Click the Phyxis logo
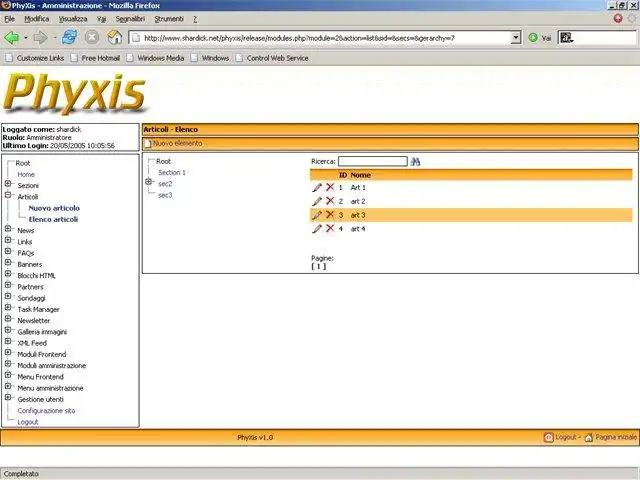This screenshot has width=640, height=480. pos(74,93)
